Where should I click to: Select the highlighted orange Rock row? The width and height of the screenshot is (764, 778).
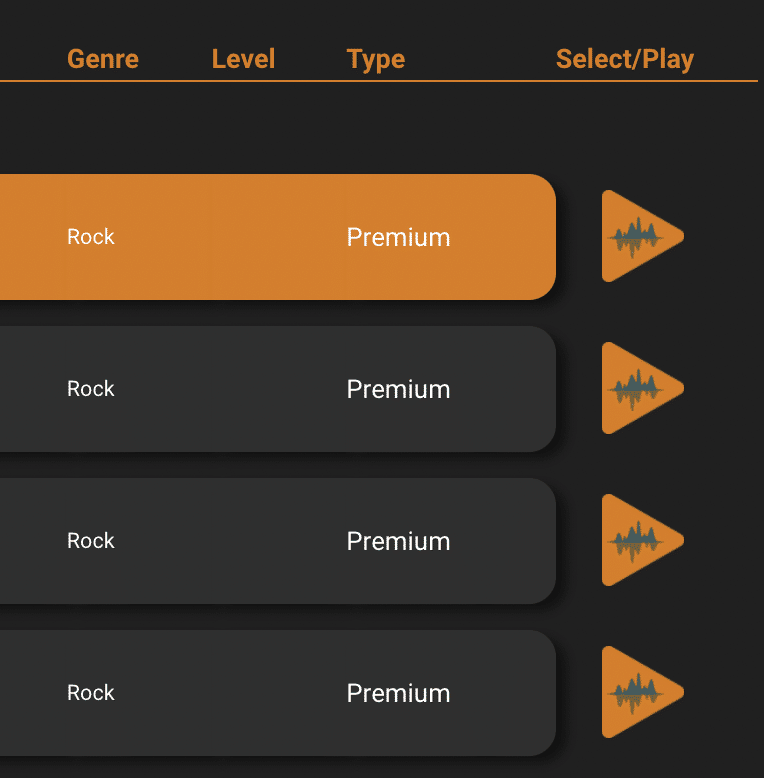pos(278,237)
